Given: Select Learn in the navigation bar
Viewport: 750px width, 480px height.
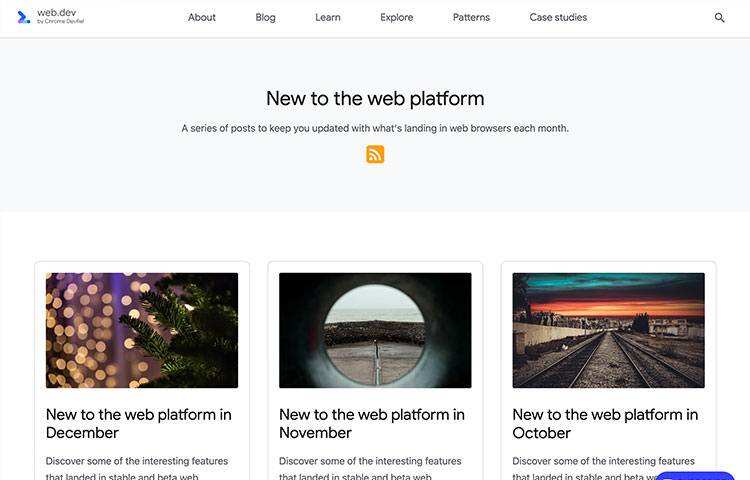Looking at the screenshot, I should point(328,18).
